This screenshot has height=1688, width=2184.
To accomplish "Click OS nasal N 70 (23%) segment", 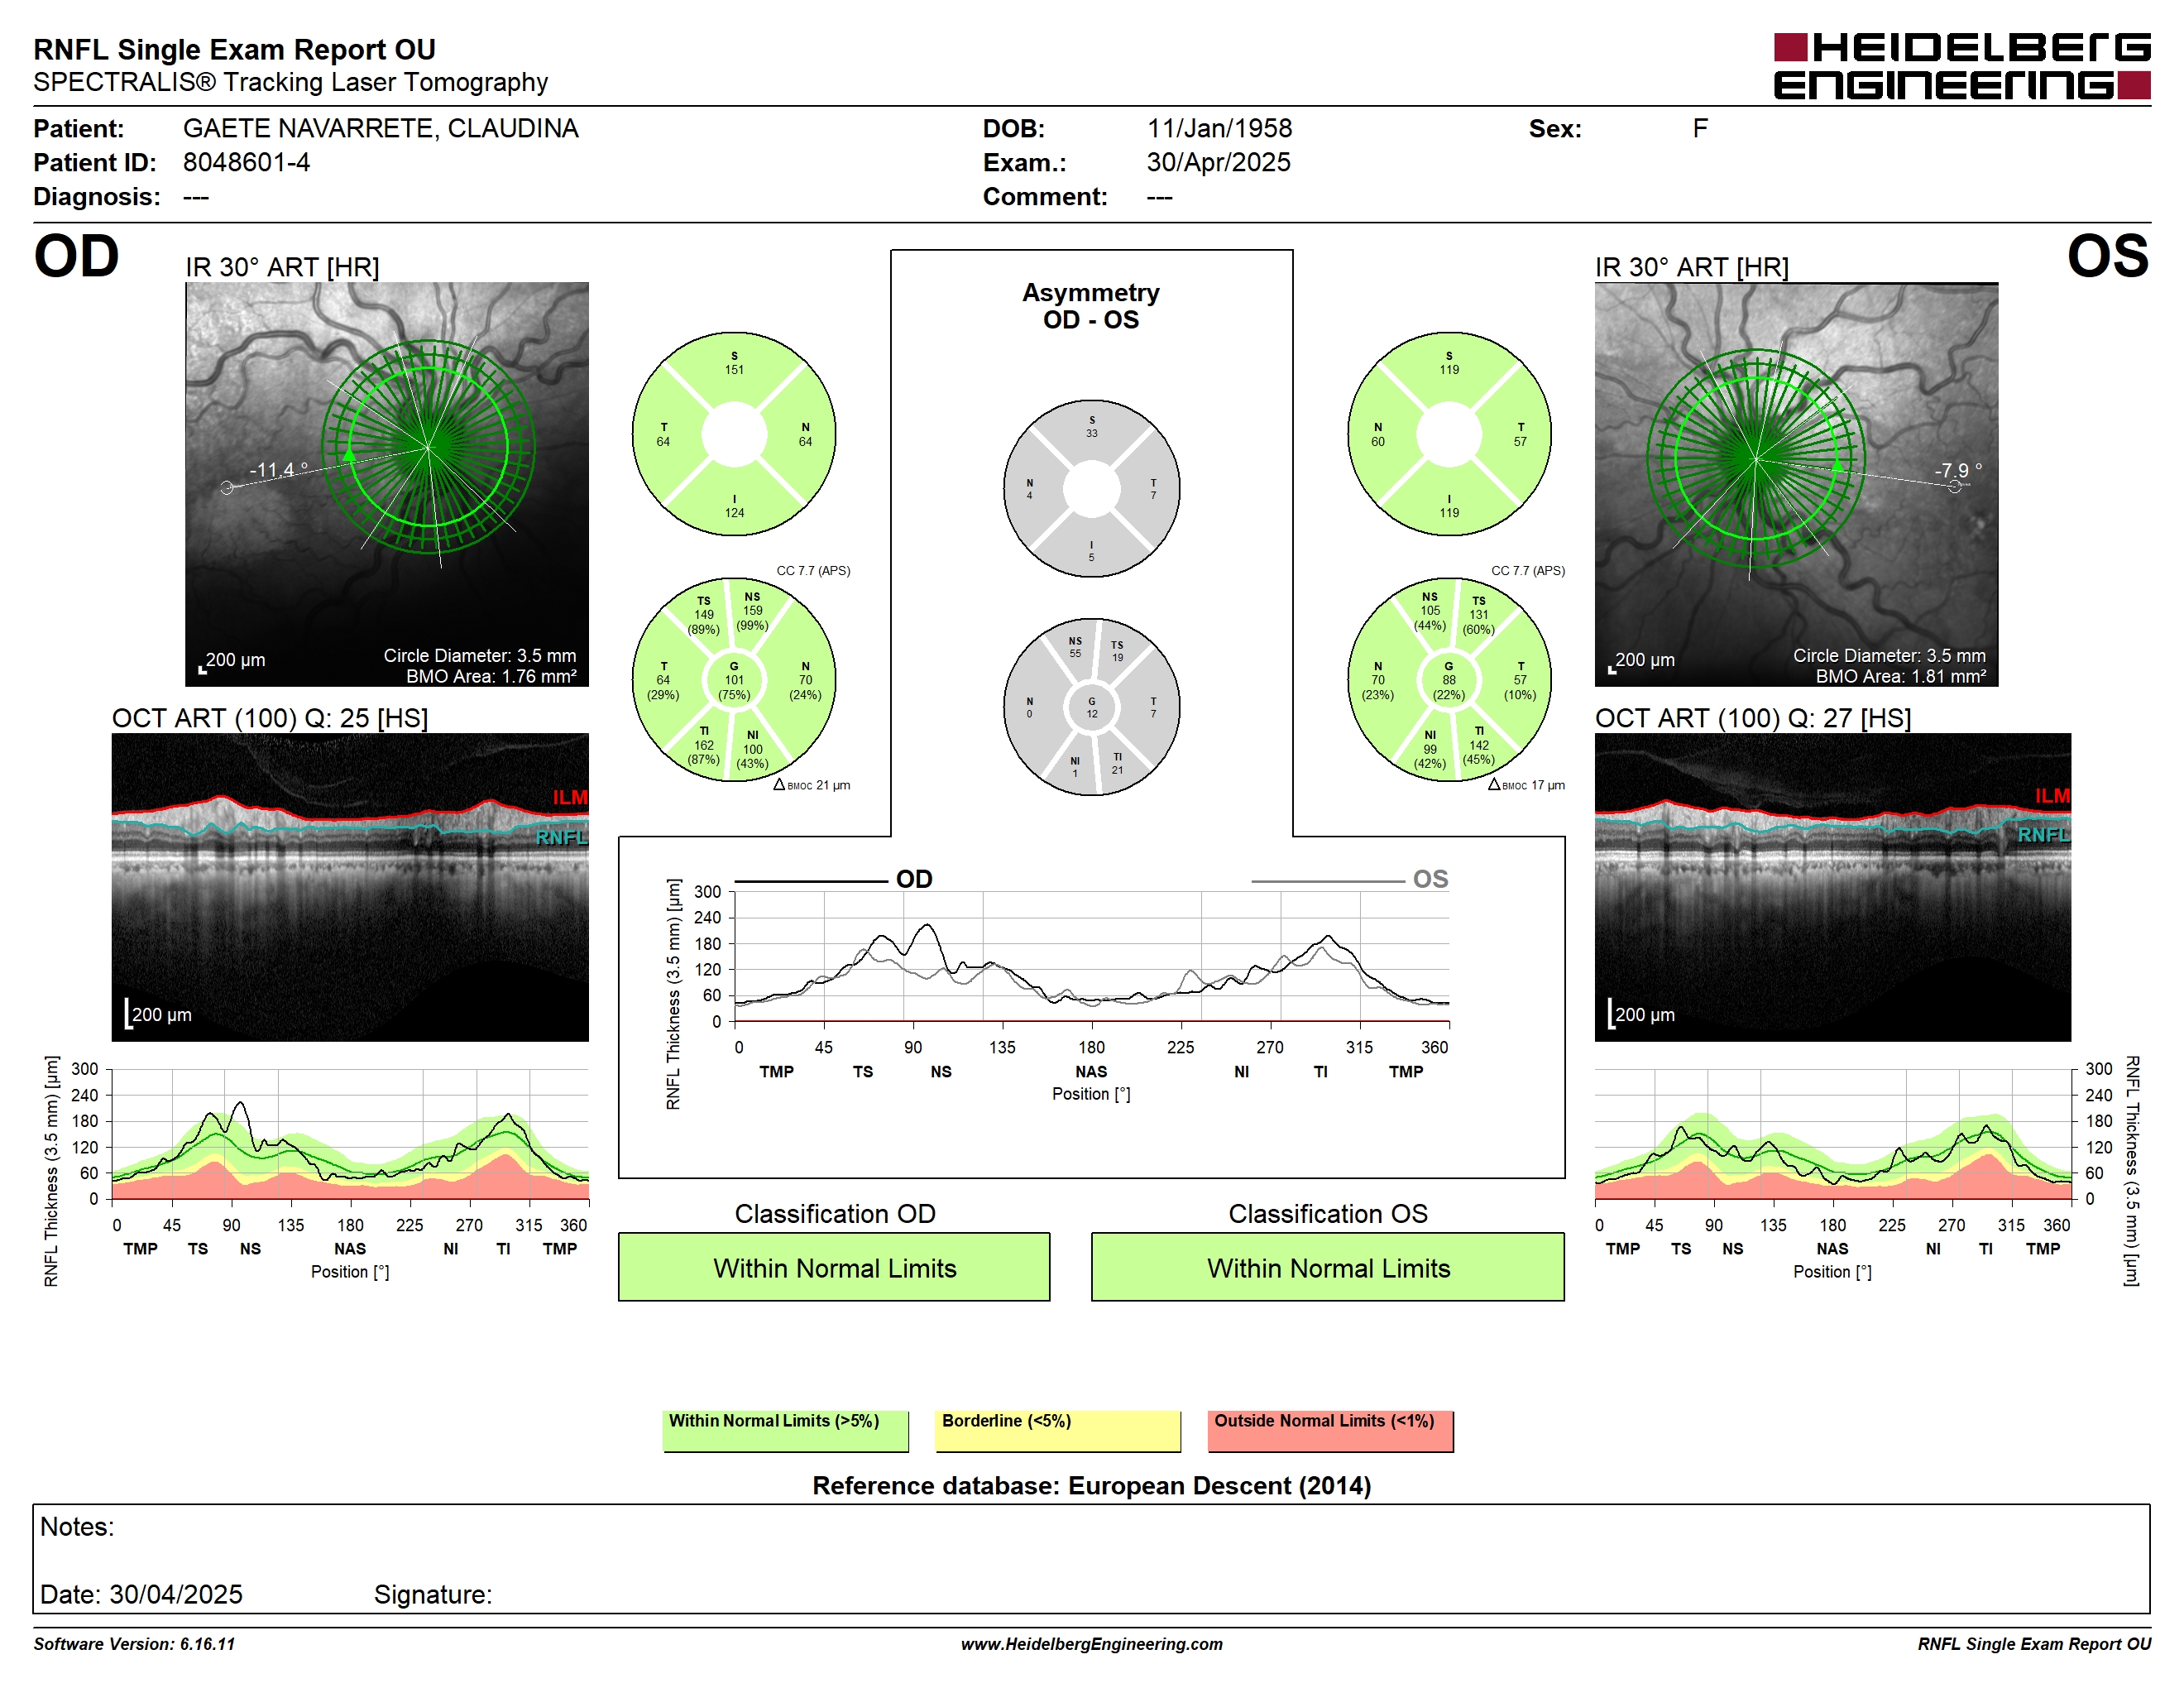I will 1378,681.
